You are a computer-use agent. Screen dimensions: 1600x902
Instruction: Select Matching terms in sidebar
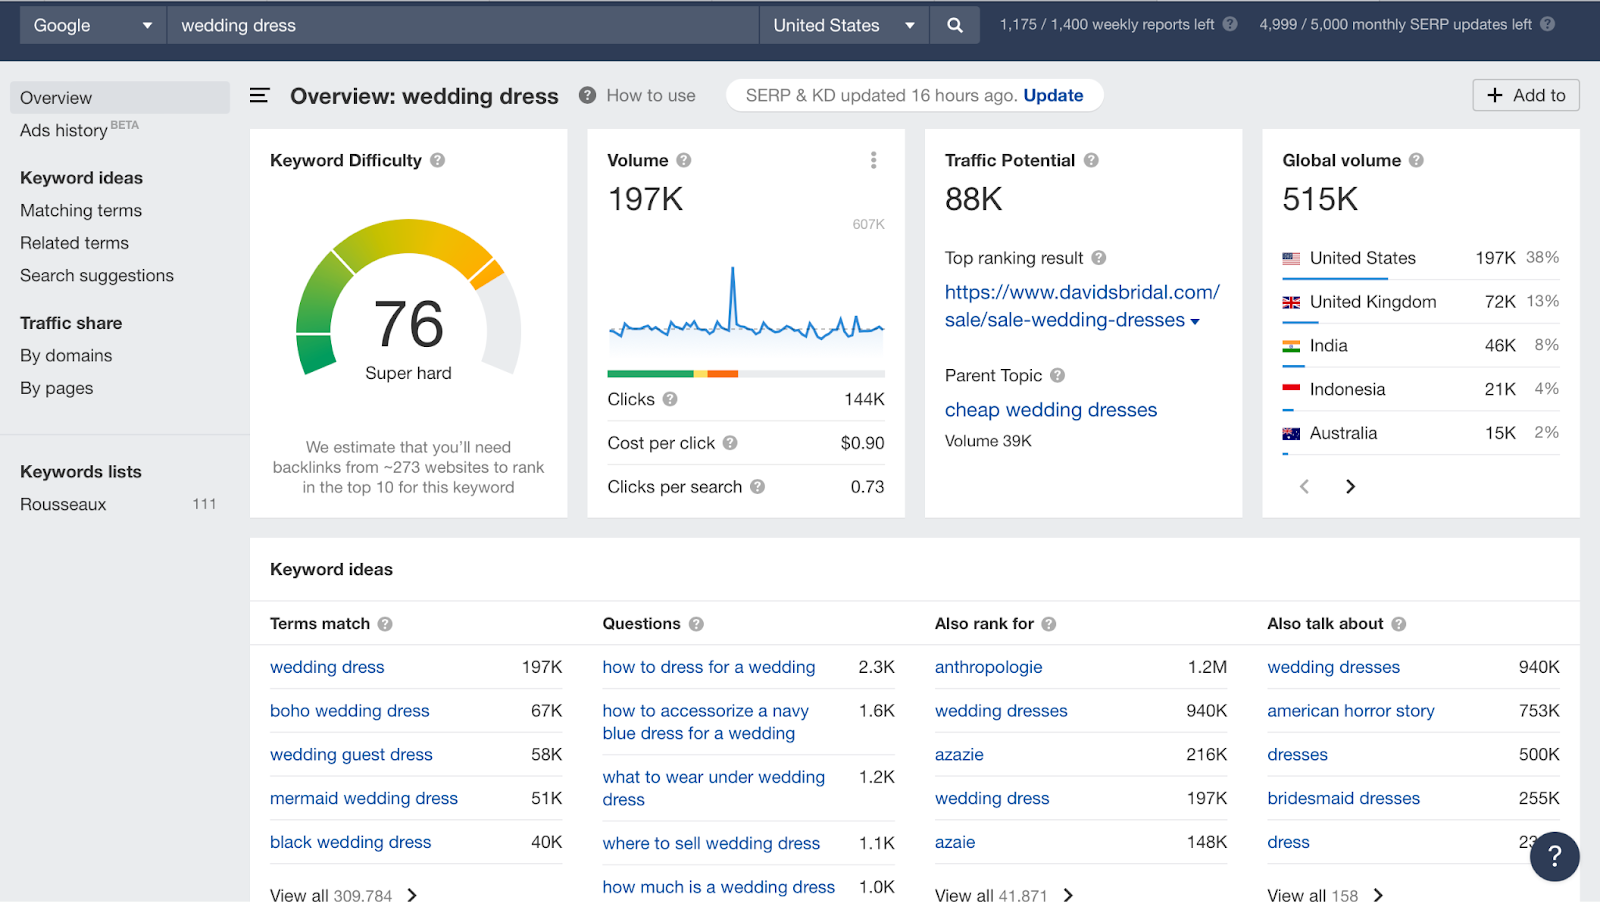point(81,210)
